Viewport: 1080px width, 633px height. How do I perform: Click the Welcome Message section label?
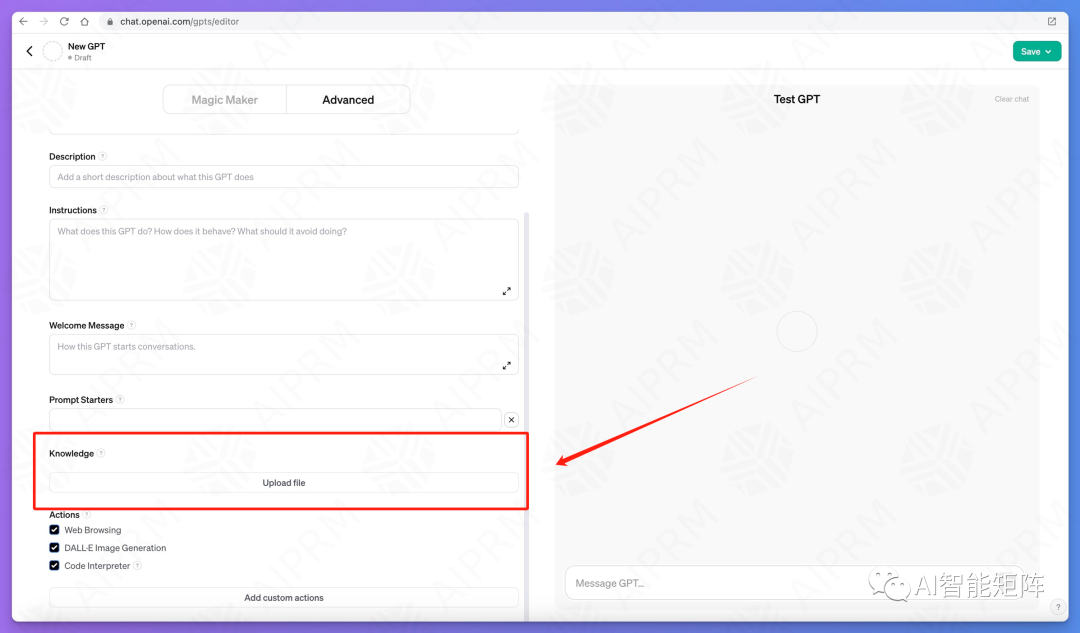[x=87, y=325]
